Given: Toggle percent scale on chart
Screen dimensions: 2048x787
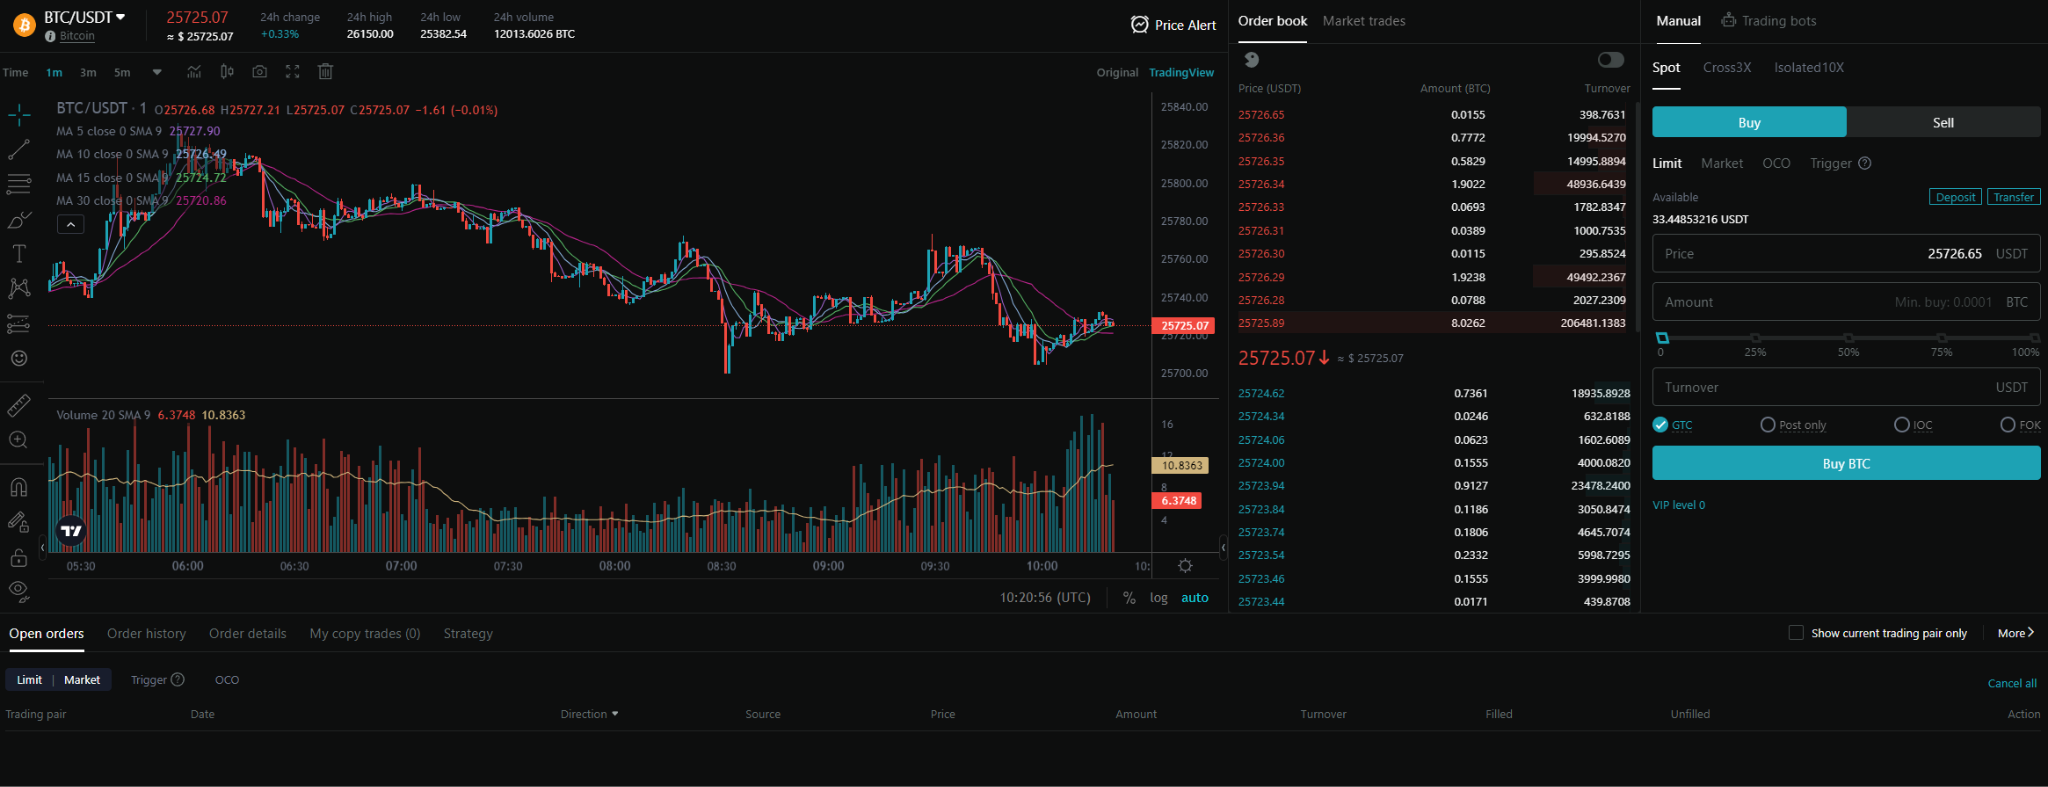Looking at the screenshot, I should 1129,598.
